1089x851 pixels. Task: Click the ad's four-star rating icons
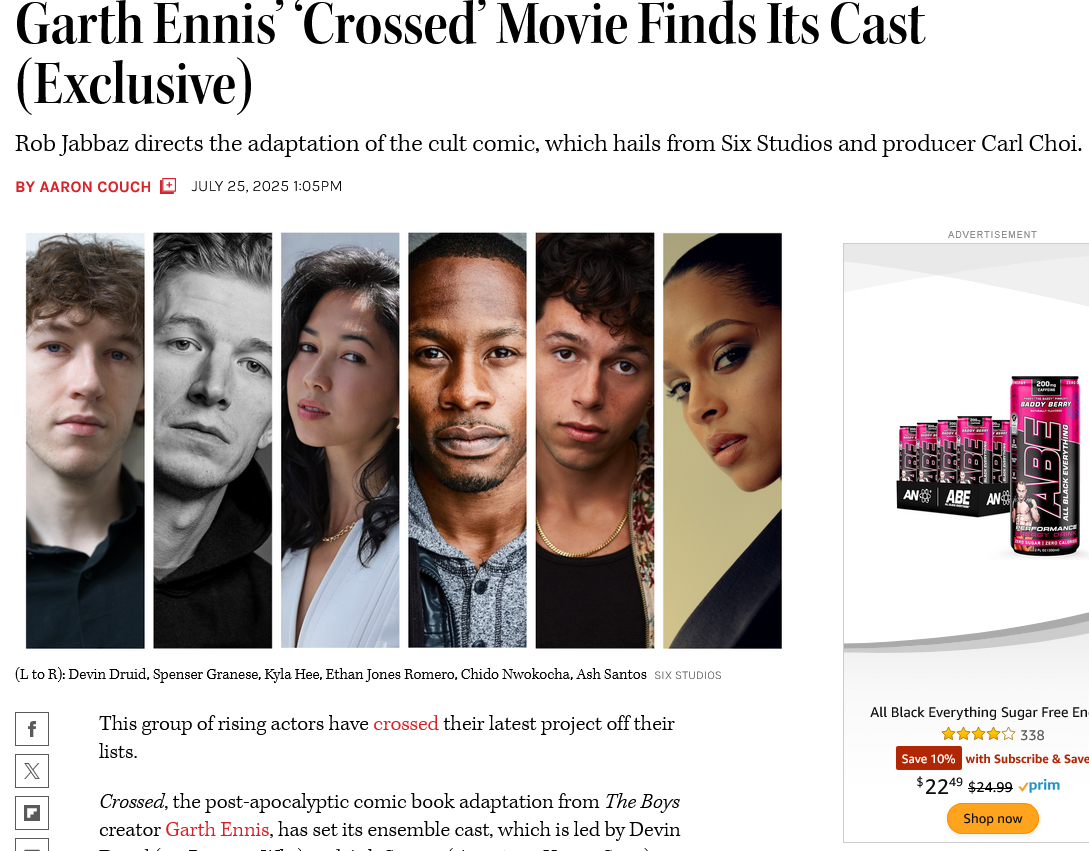click(x=978, y=734)
